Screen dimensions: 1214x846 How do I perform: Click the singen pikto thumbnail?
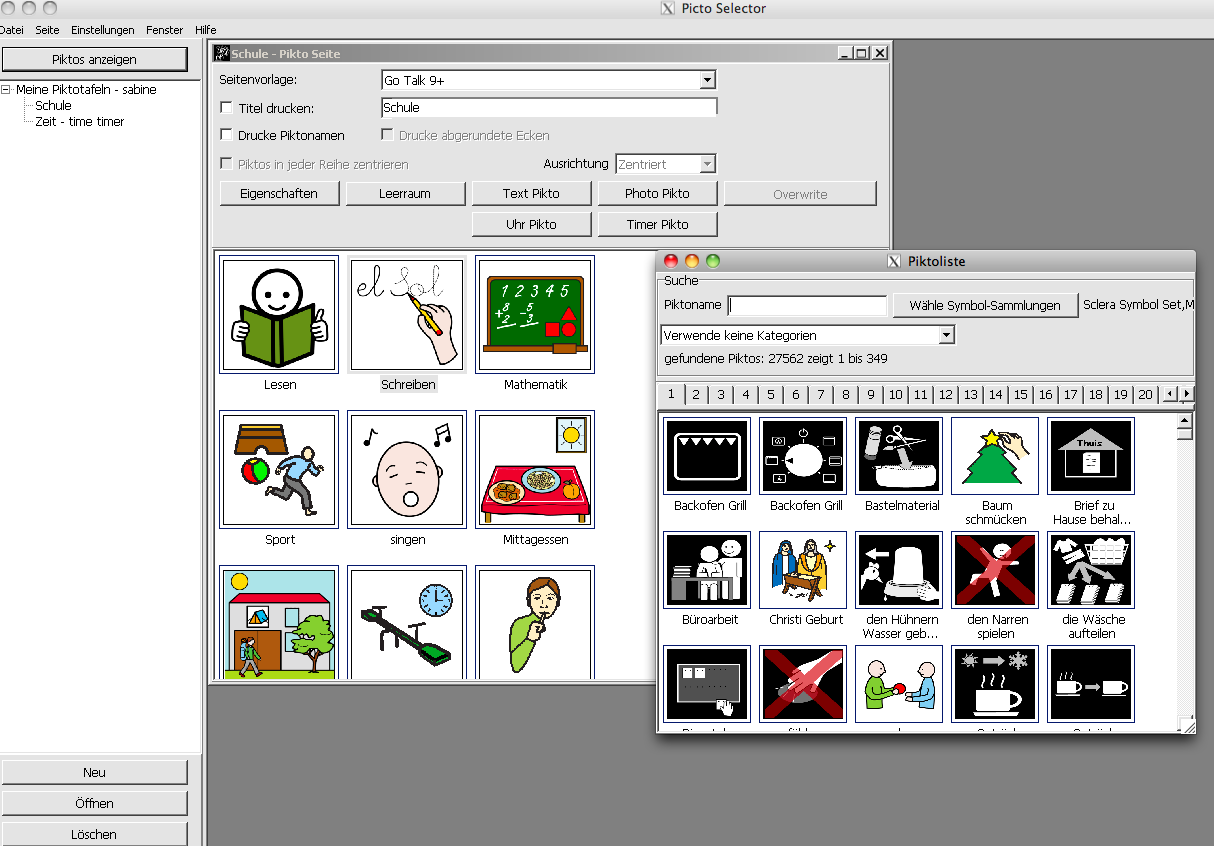pyautogui.click(x=406, y=468)
